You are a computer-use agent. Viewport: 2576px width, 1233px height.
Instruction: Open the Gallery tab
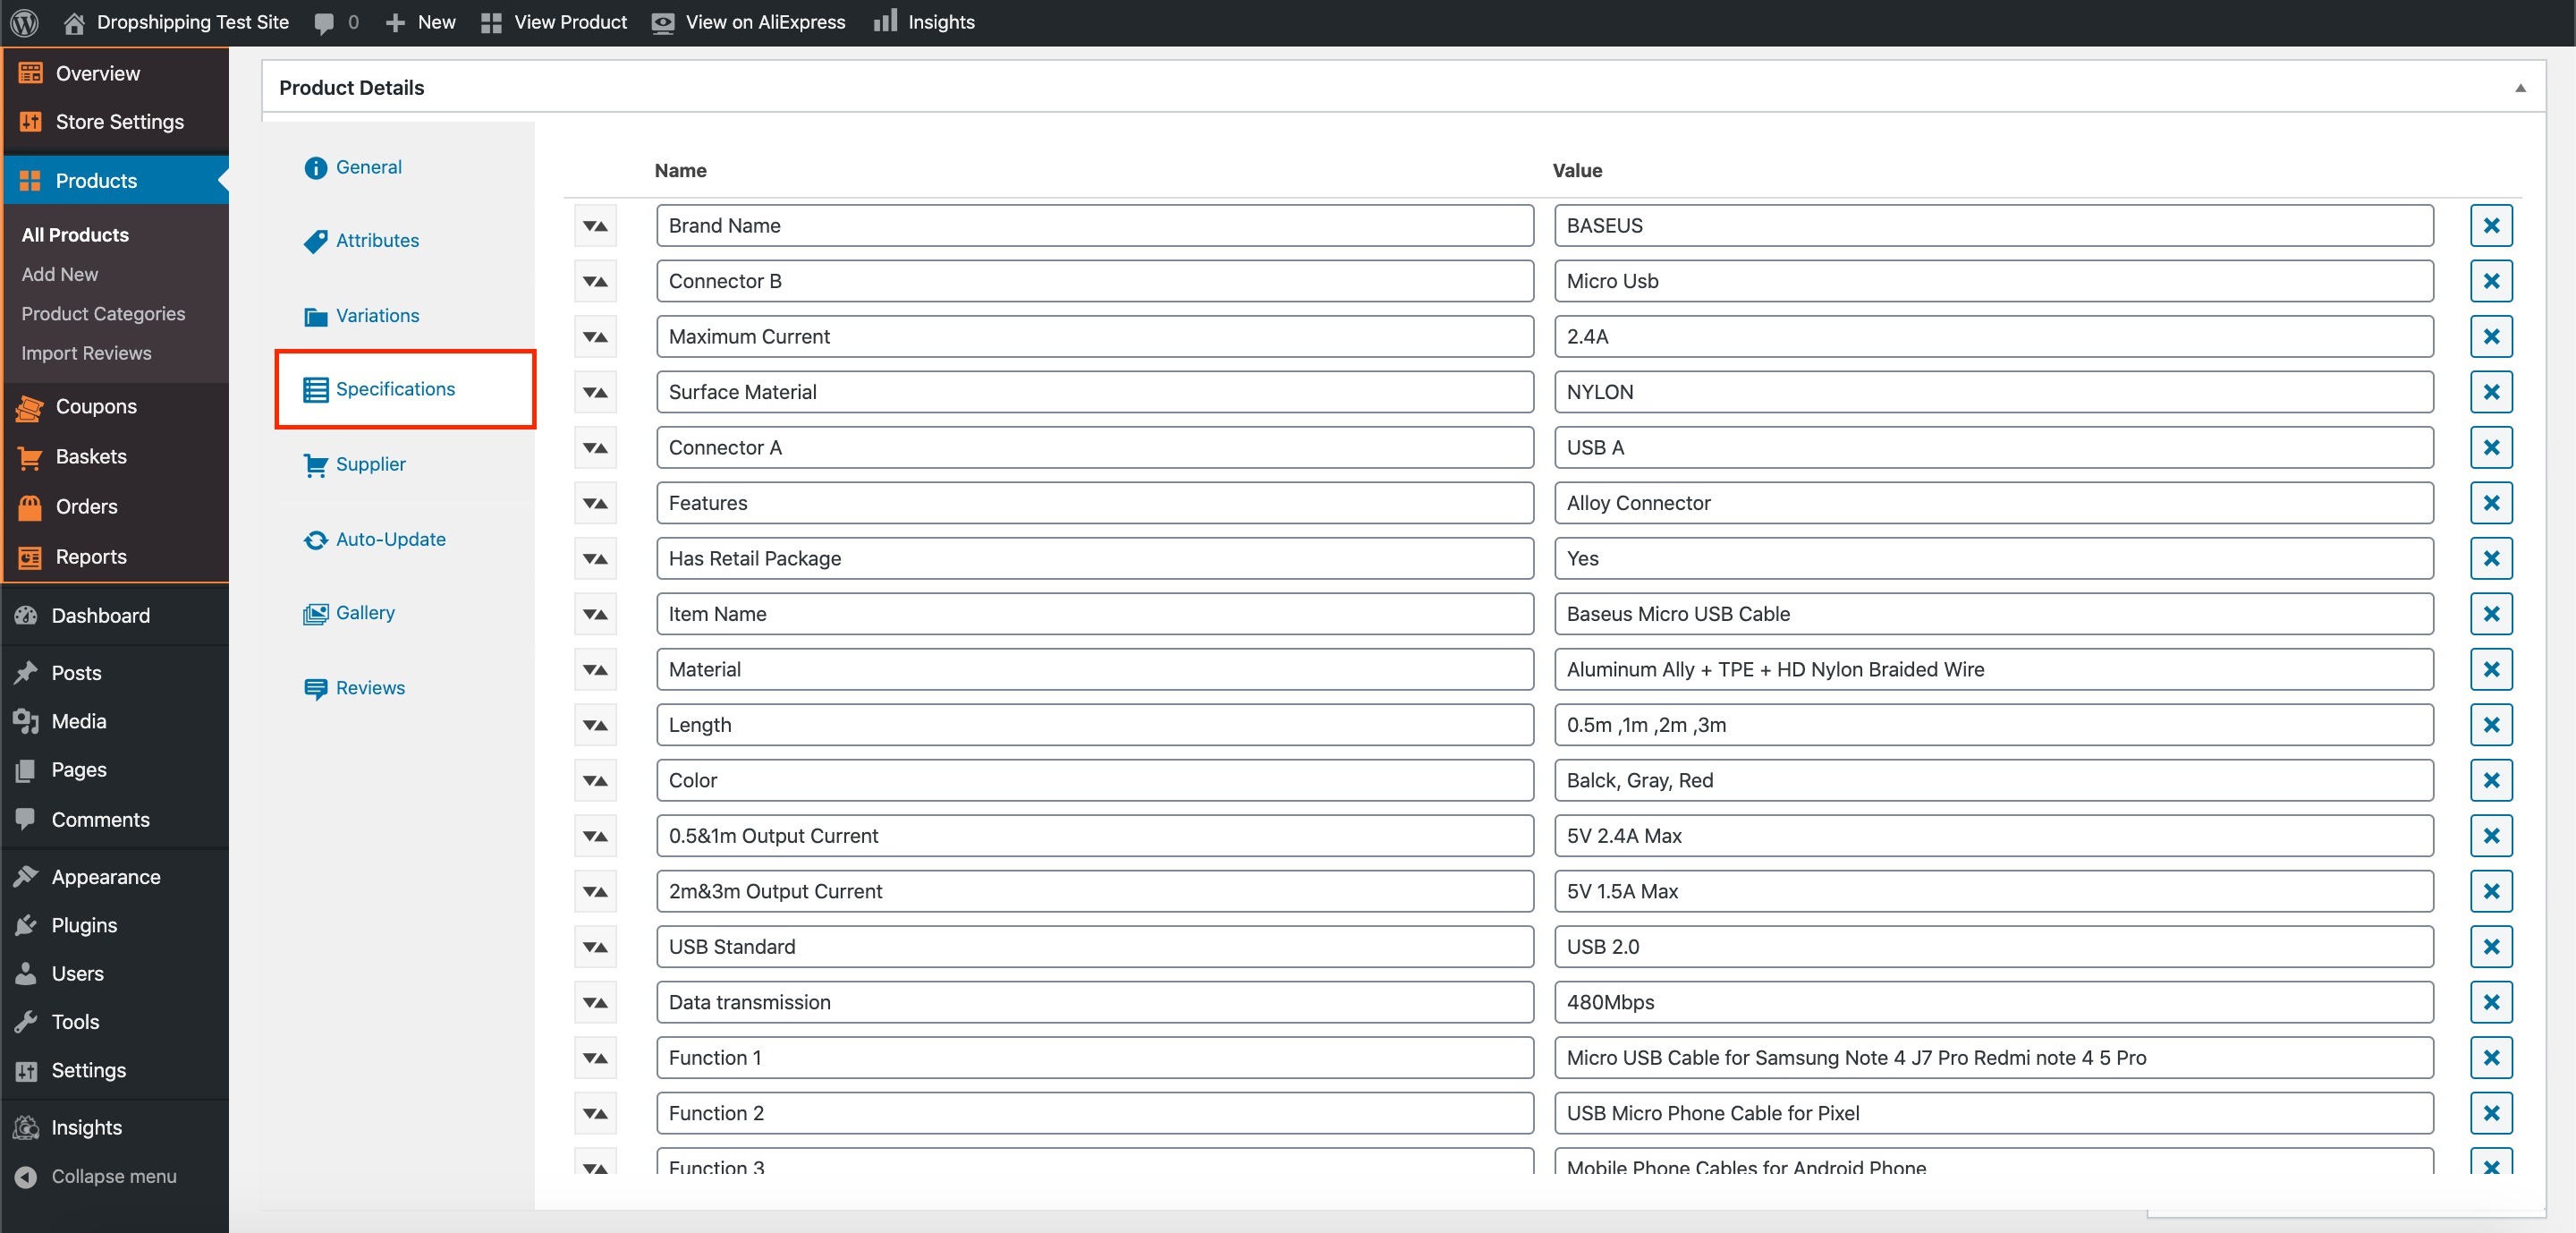pos(364,613)
